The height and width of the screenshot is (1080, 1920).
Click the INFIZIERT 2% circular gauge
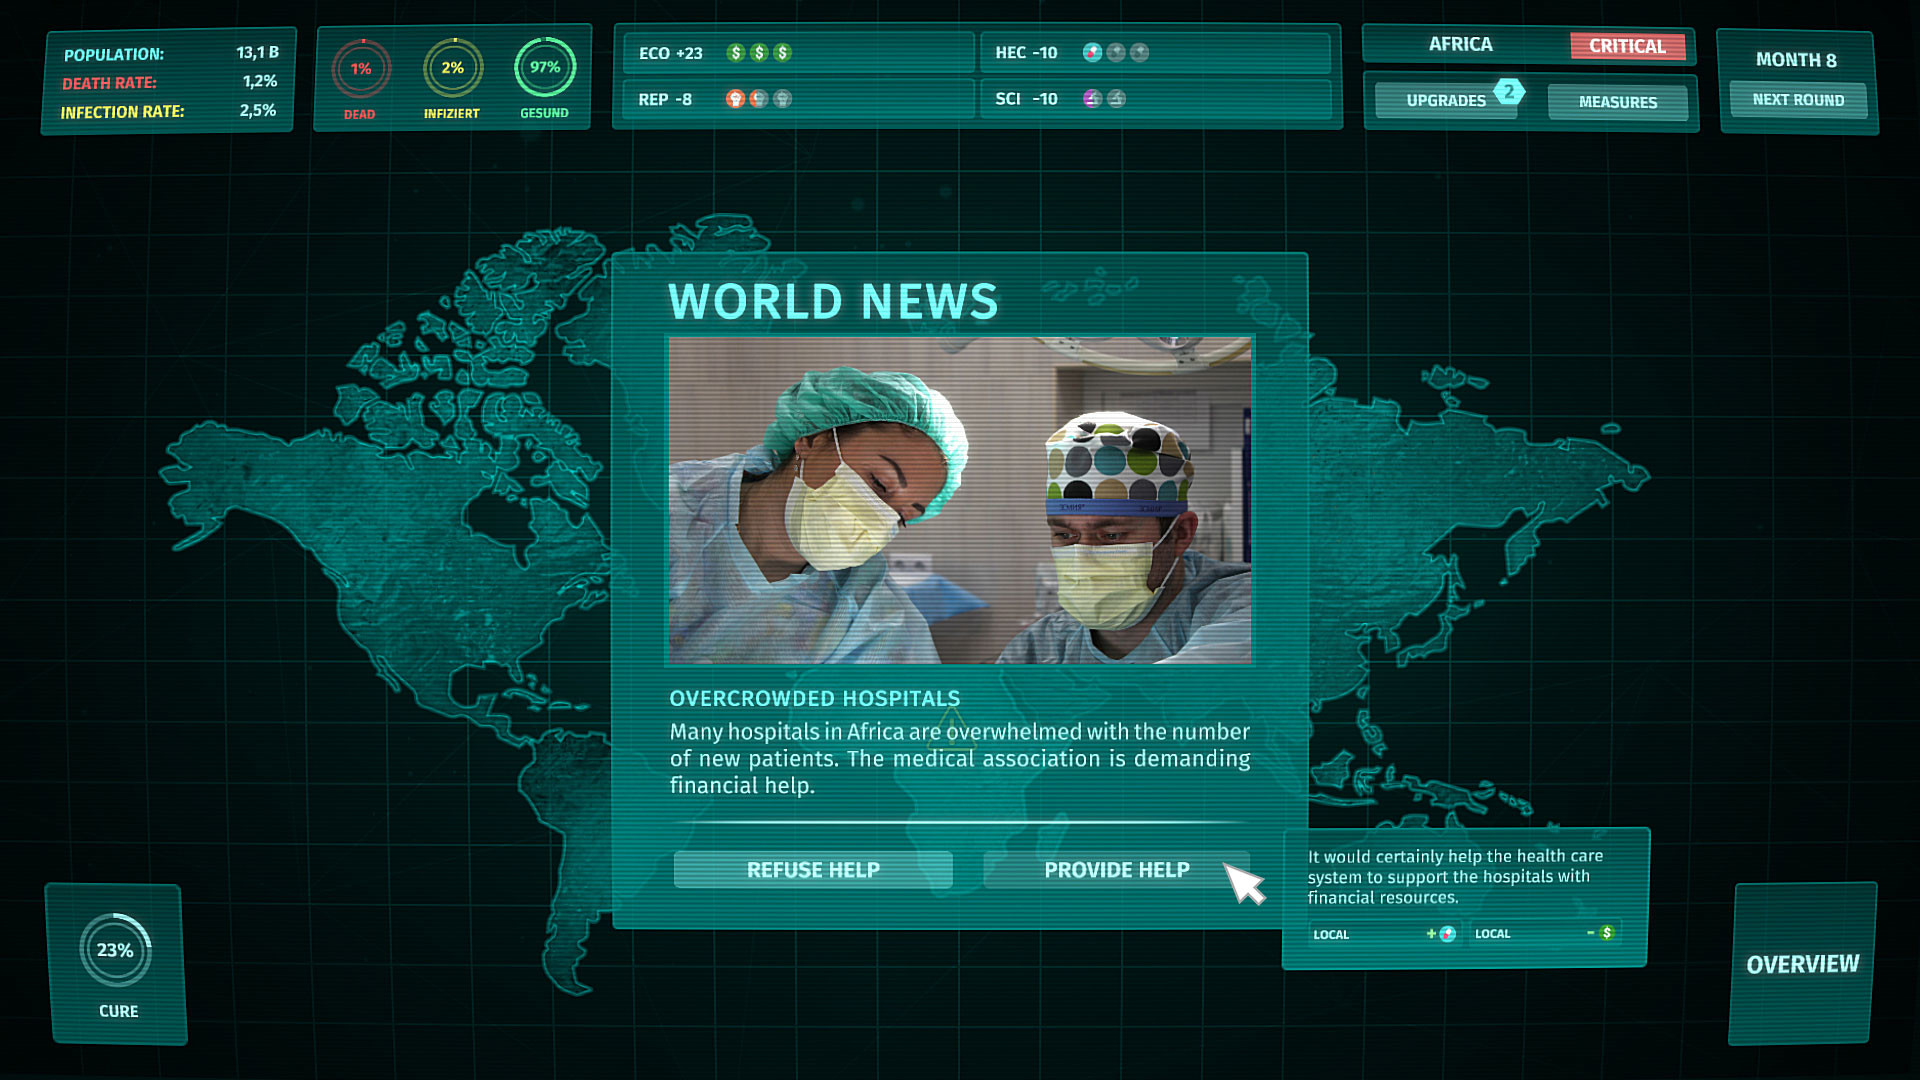[453, 68]
